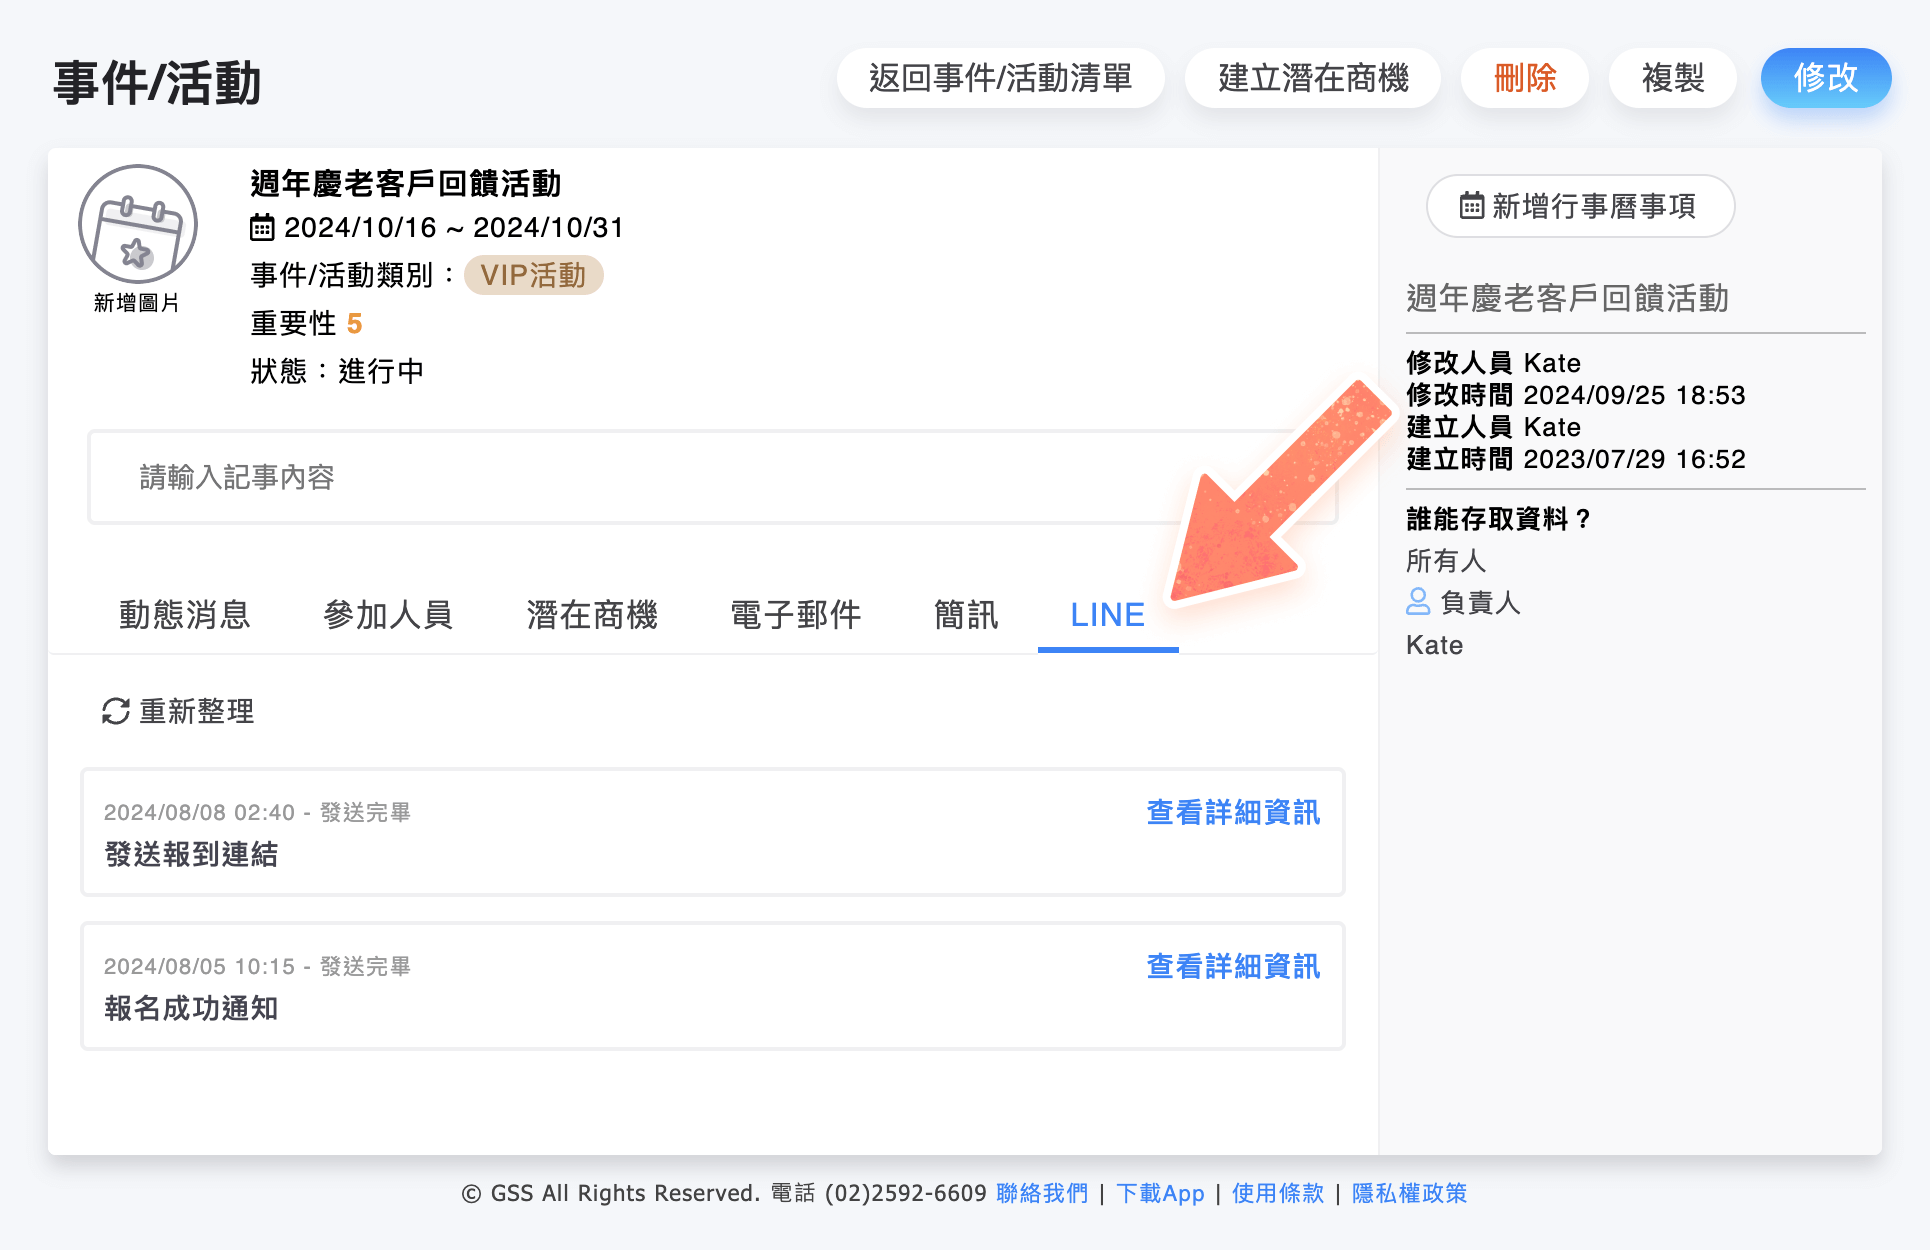Open the 隱私權政策 link
This screenshot has width=1930, height=1250.
1410,1193
